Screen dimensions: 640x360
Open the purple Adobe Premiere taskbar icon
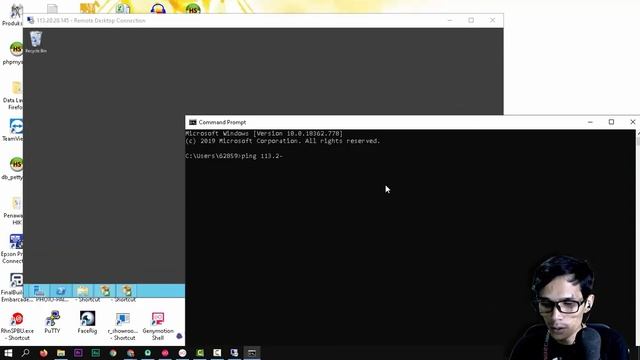pyautogui.click(x=78, y=353)
